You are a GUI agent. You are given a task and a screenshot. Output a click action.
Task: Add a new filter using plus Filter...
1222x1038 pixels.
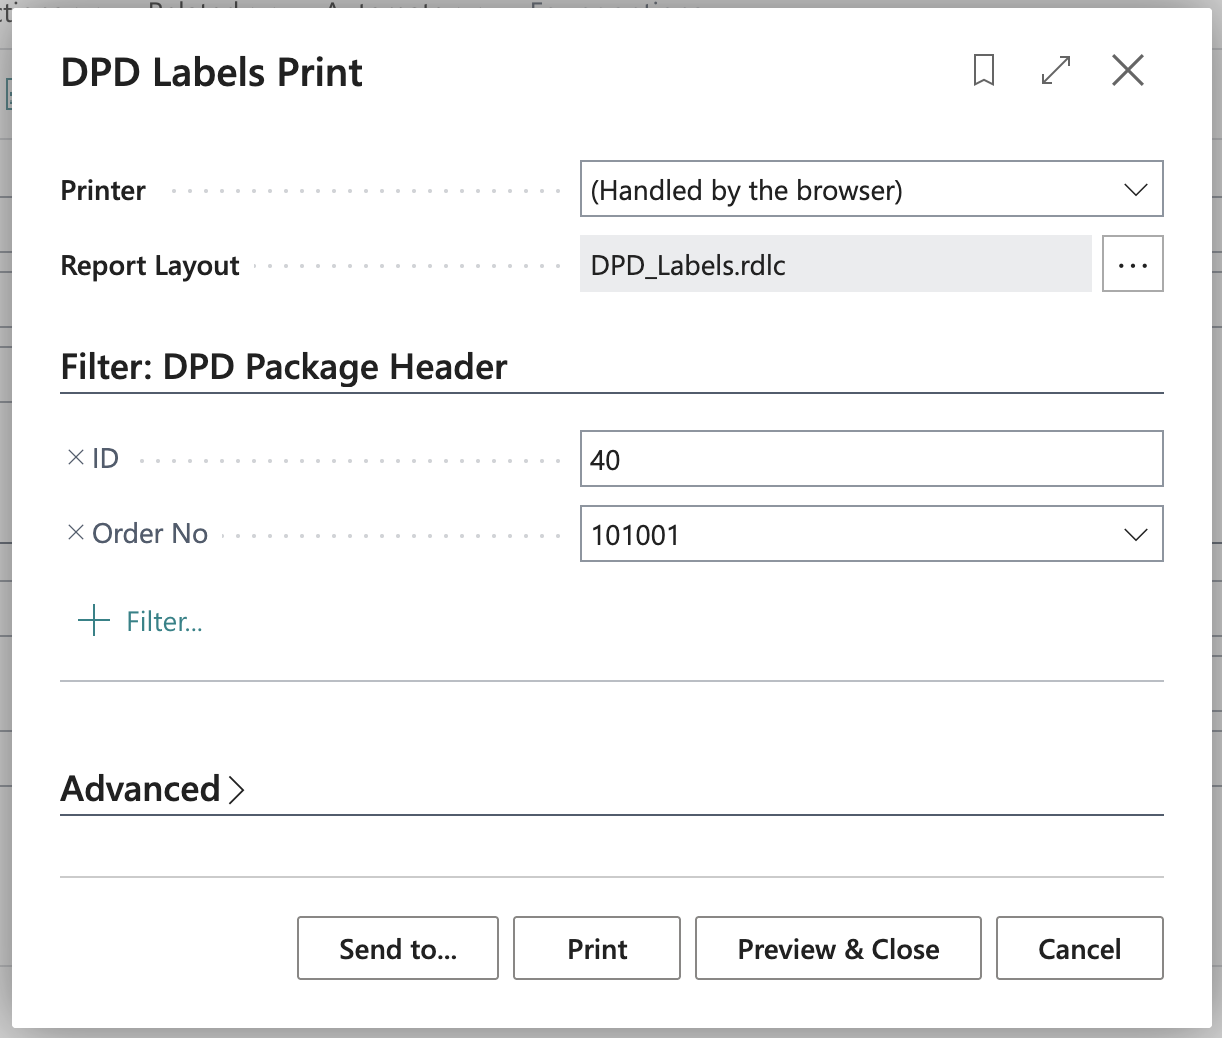[141, 621]
